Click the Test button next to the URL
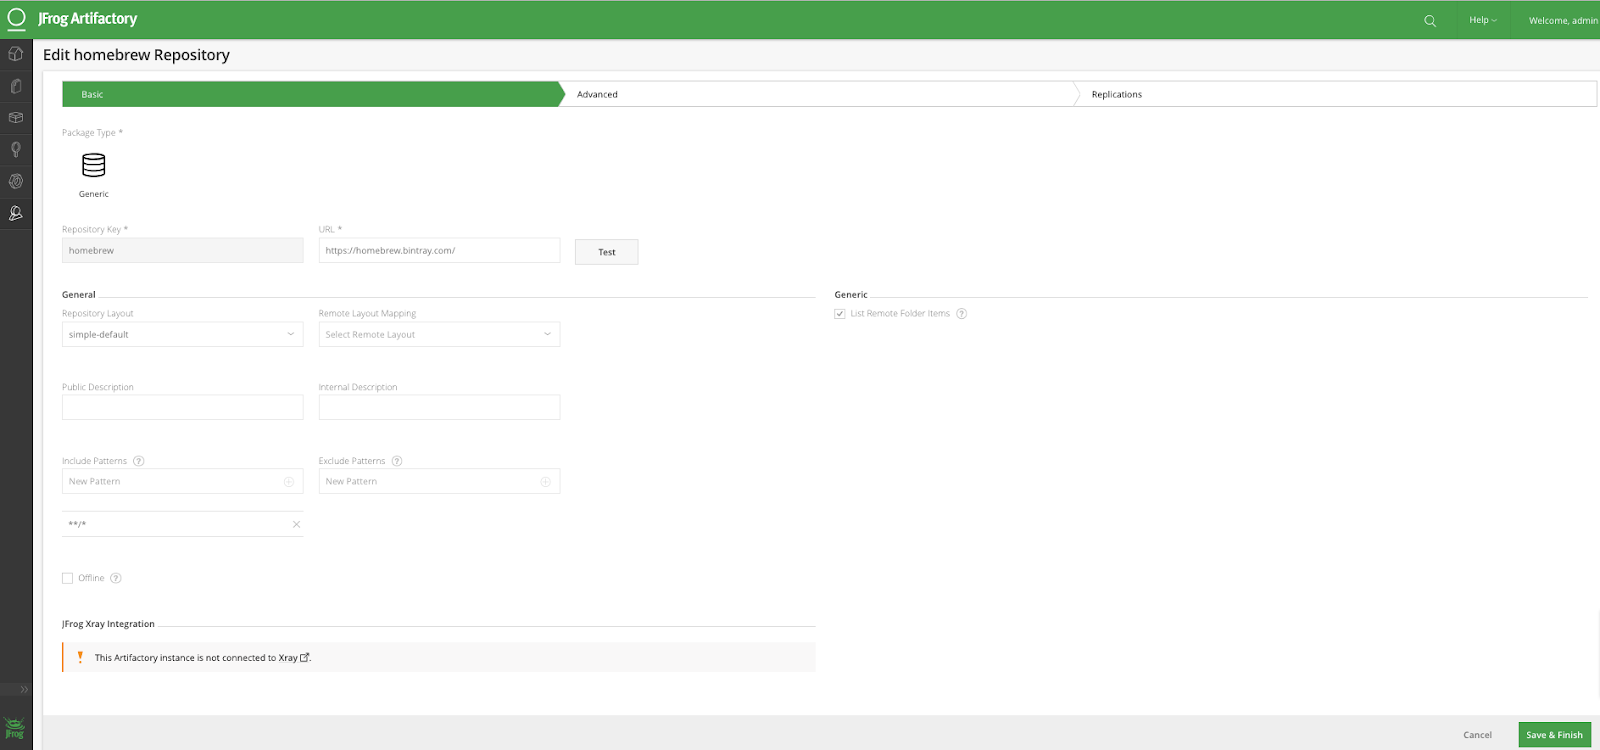1600x750 pixels. (x=606, y=252)
